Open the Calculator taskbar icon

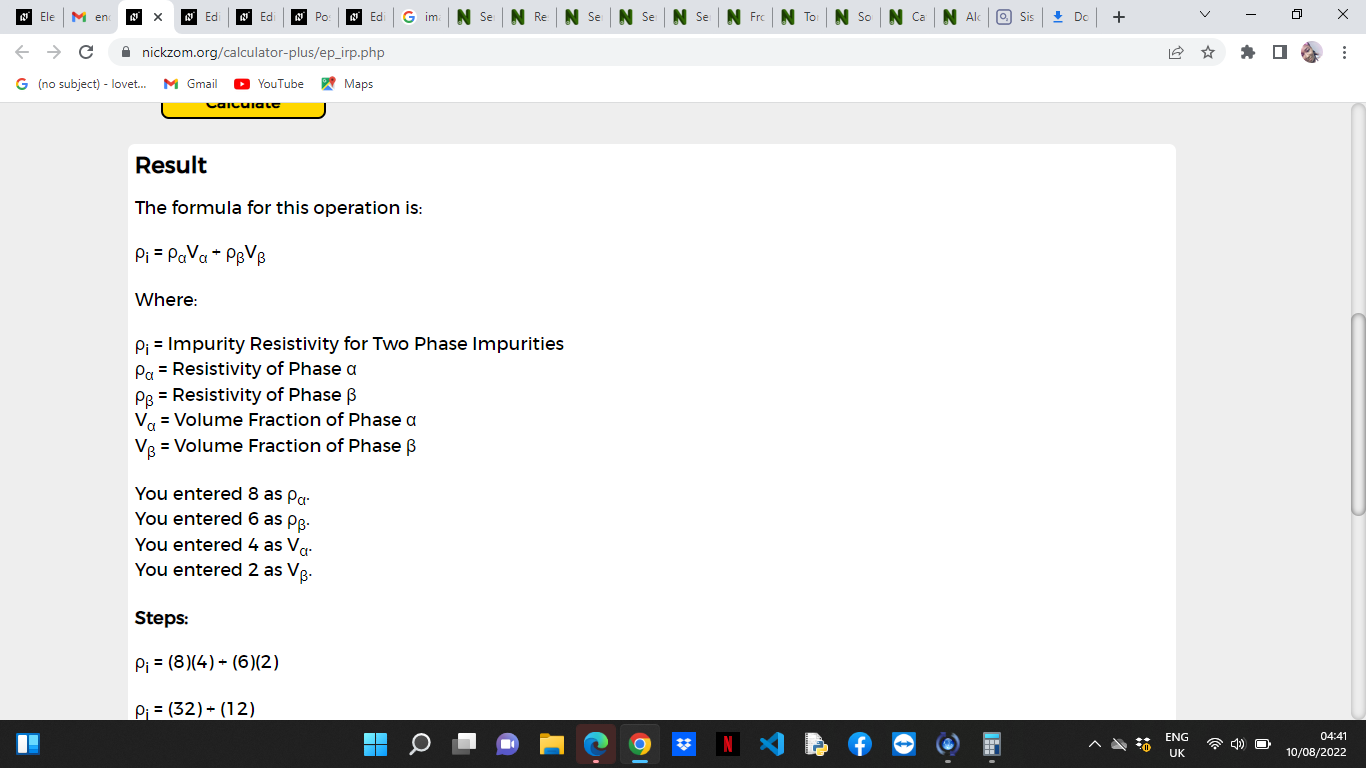pos(992,744)
